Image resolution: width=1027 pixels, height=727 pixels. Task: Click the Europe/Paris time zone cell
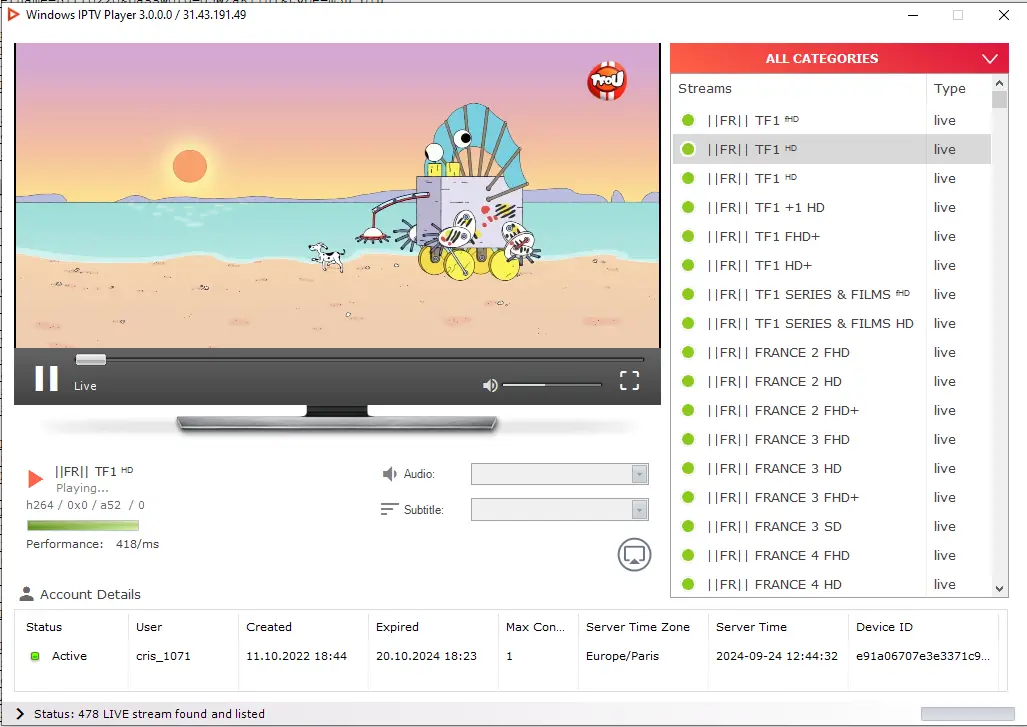click(622, 656)
